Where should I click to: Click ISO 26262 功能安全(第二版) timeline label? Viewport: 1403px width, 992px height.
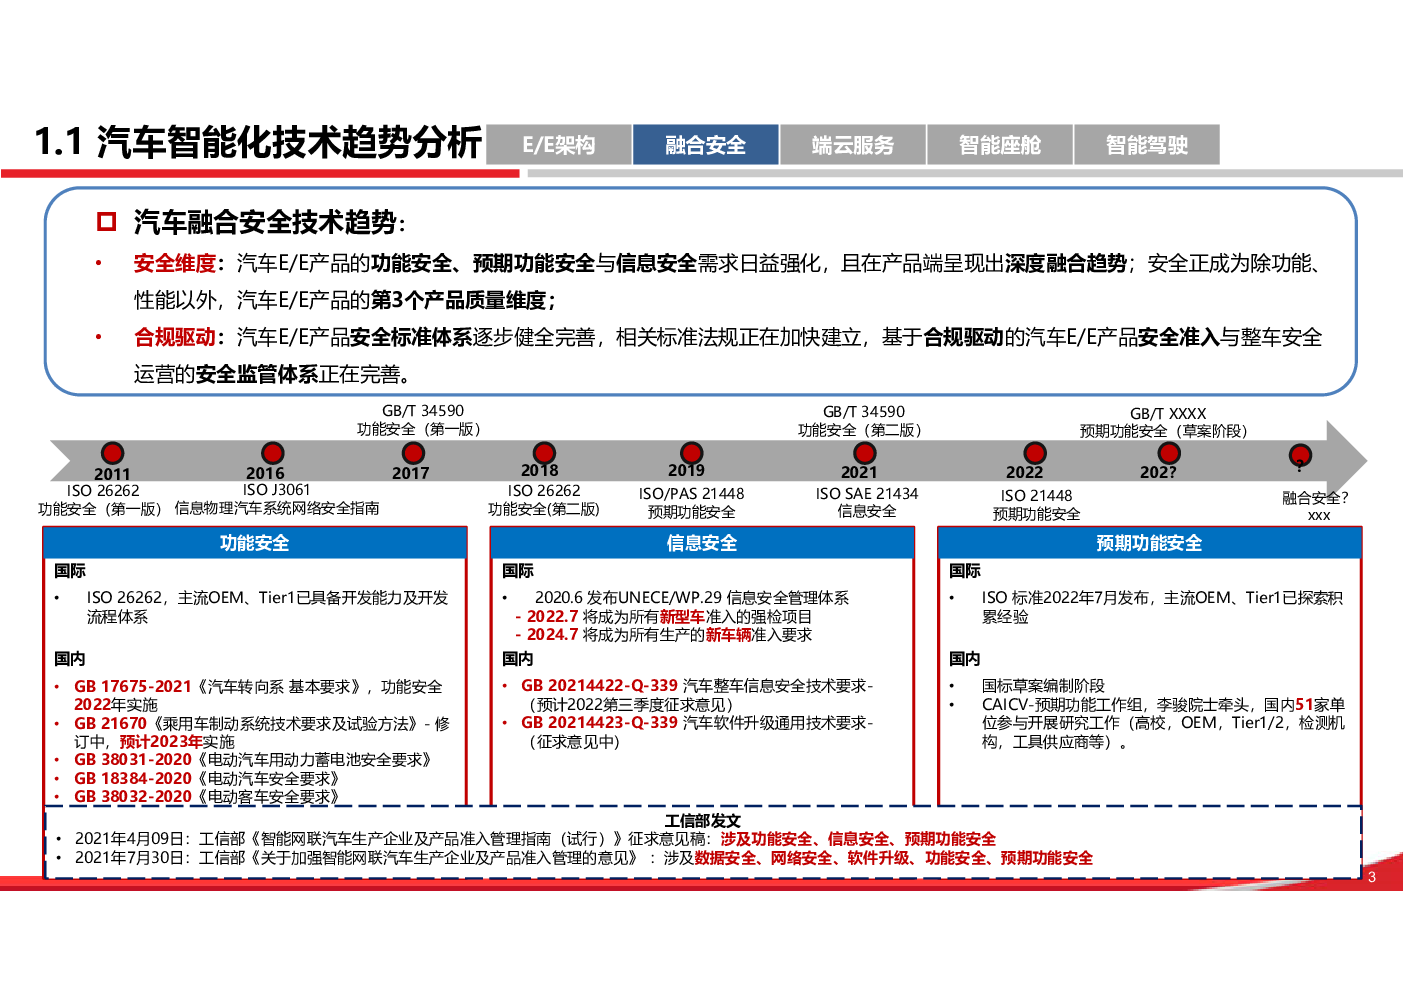[x=544, y=500]
